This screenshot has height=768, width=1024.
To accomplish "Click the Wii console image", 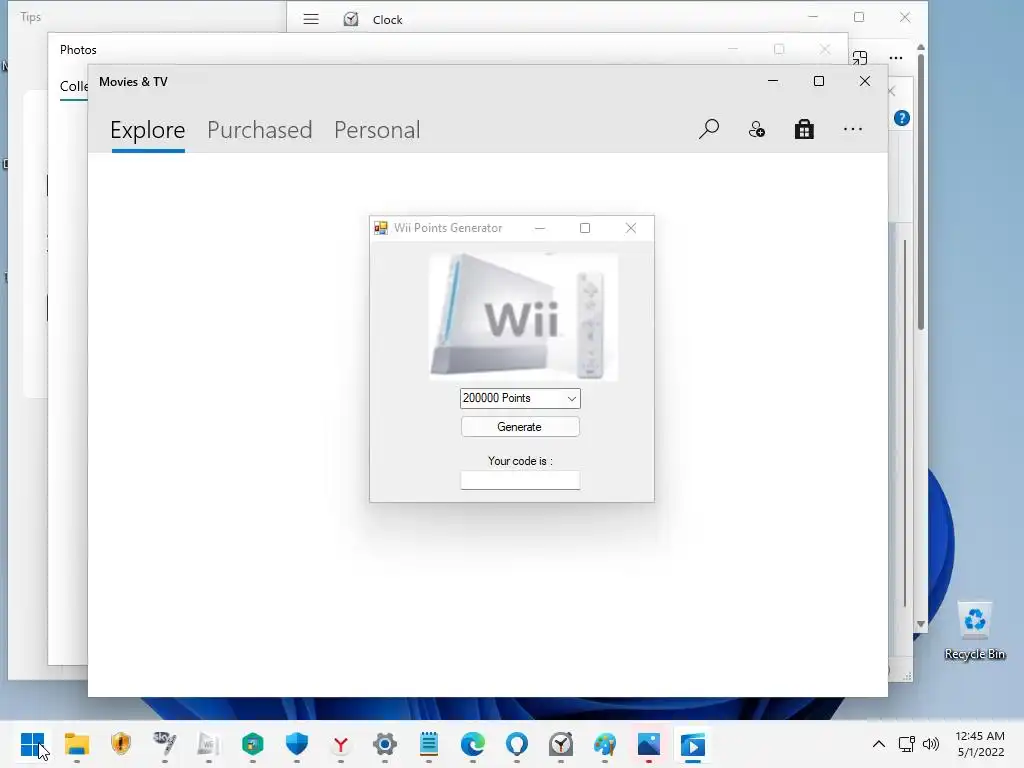I will click(x=523, y=317).
